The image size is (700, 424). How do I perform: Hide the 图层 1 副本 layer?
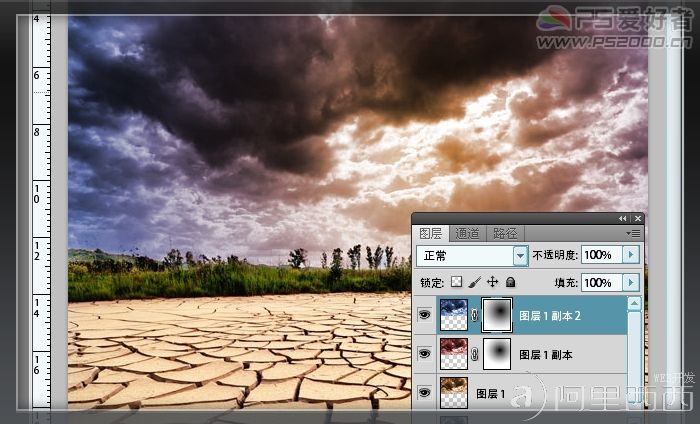pyautogui.click(x=424, y=354)
